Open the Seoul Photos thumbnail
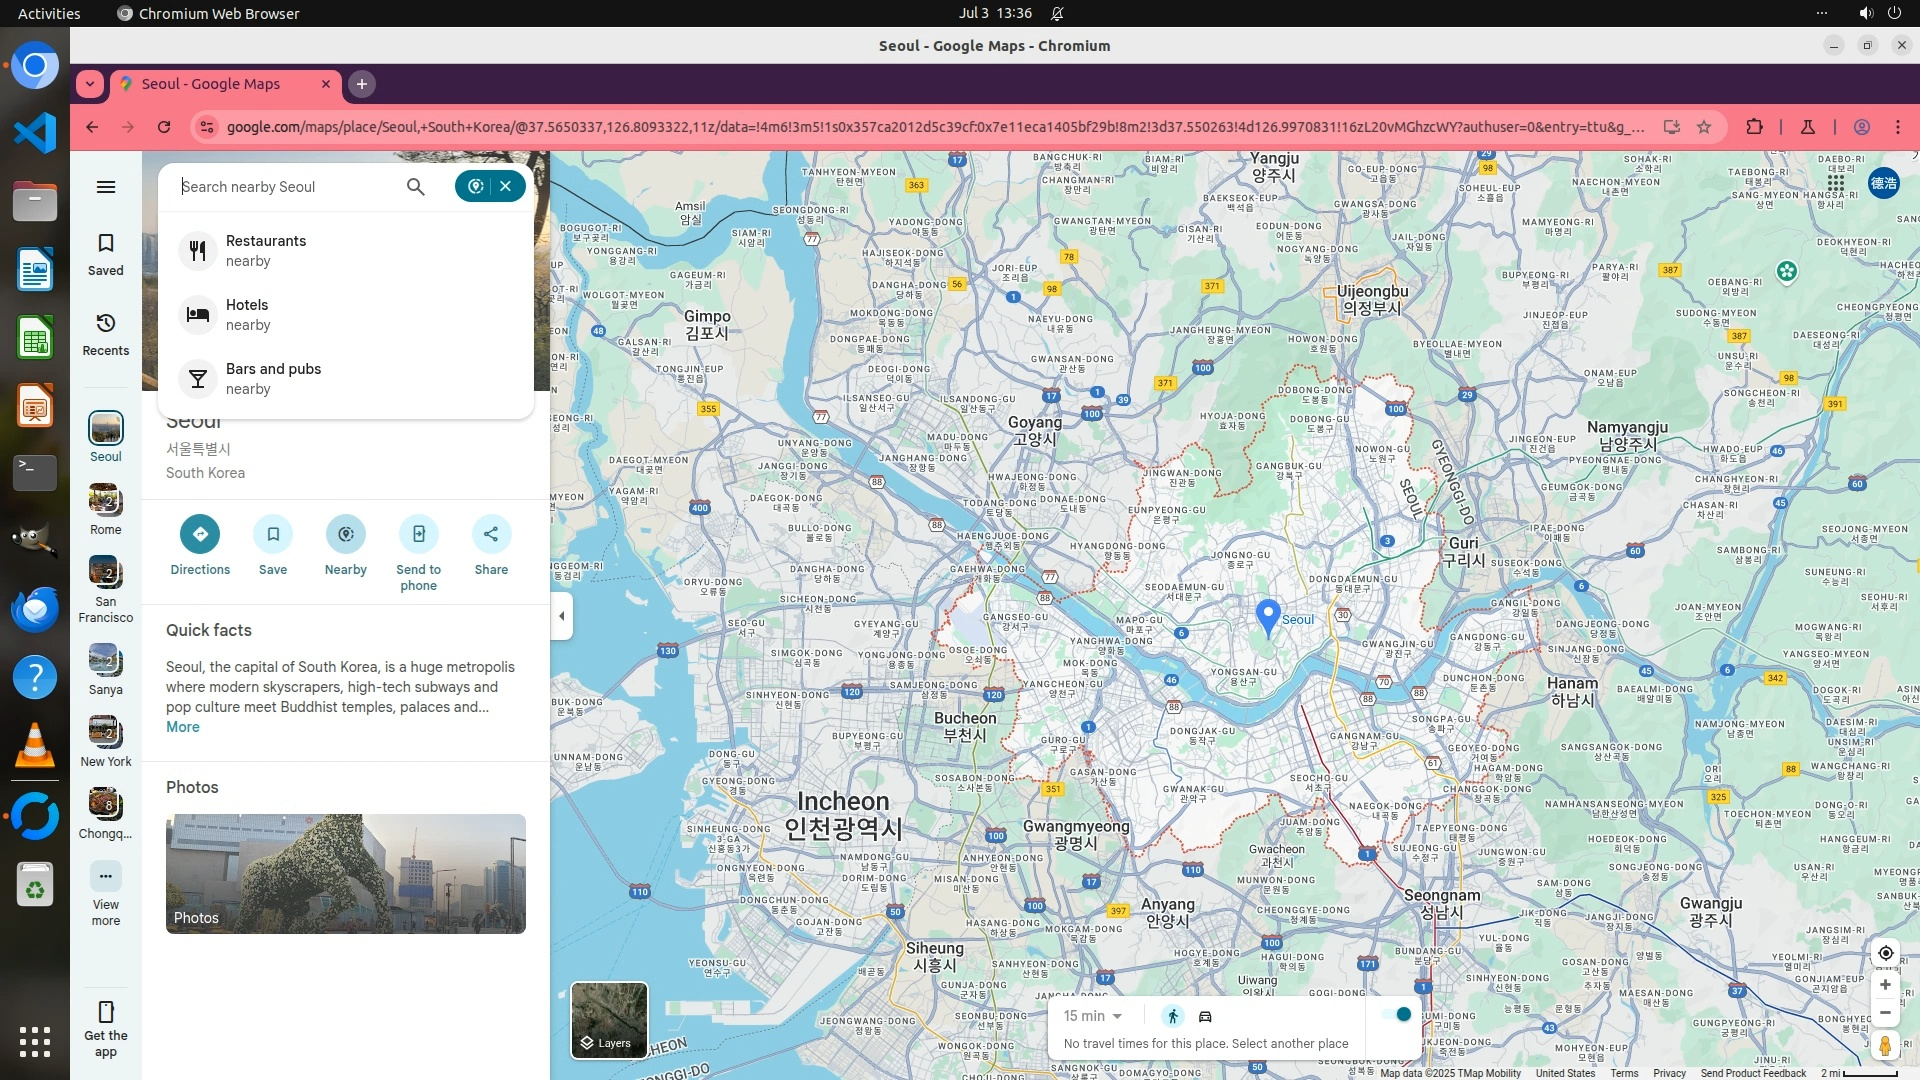The width and height of the screenshot is (1920, 1080). [345, 874]
